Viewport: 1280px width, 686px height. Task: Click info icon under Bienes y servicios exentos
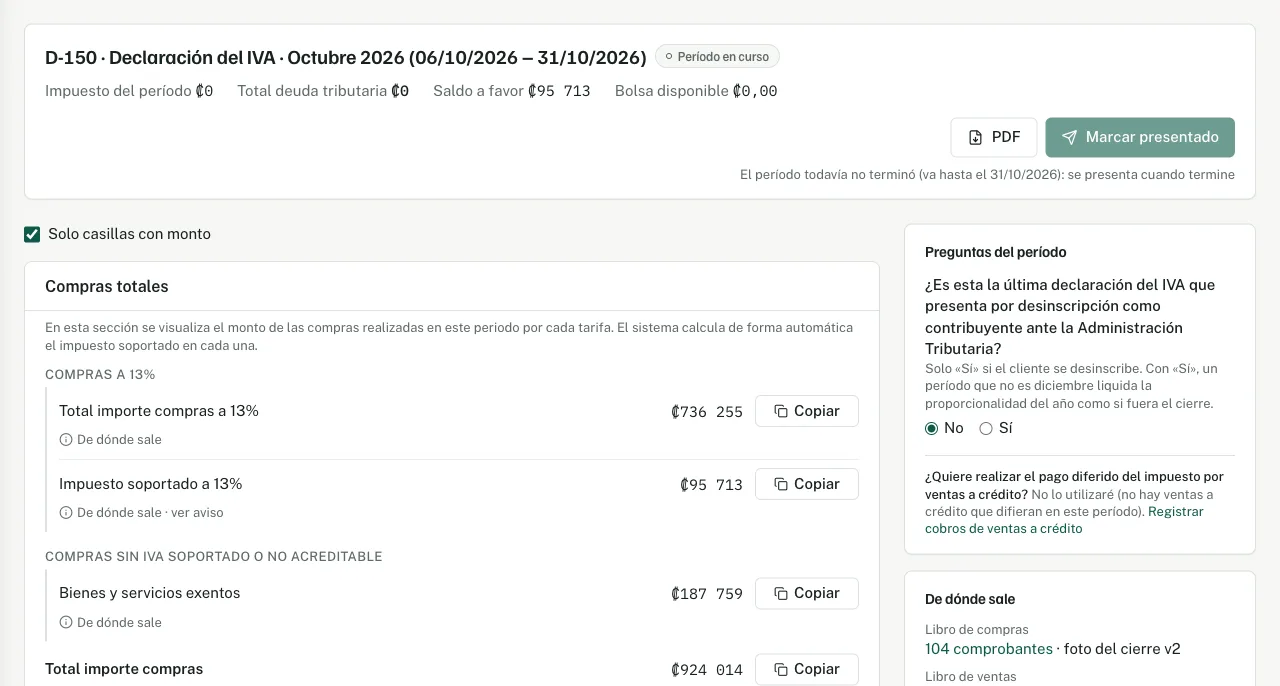[x=66, y=622]
